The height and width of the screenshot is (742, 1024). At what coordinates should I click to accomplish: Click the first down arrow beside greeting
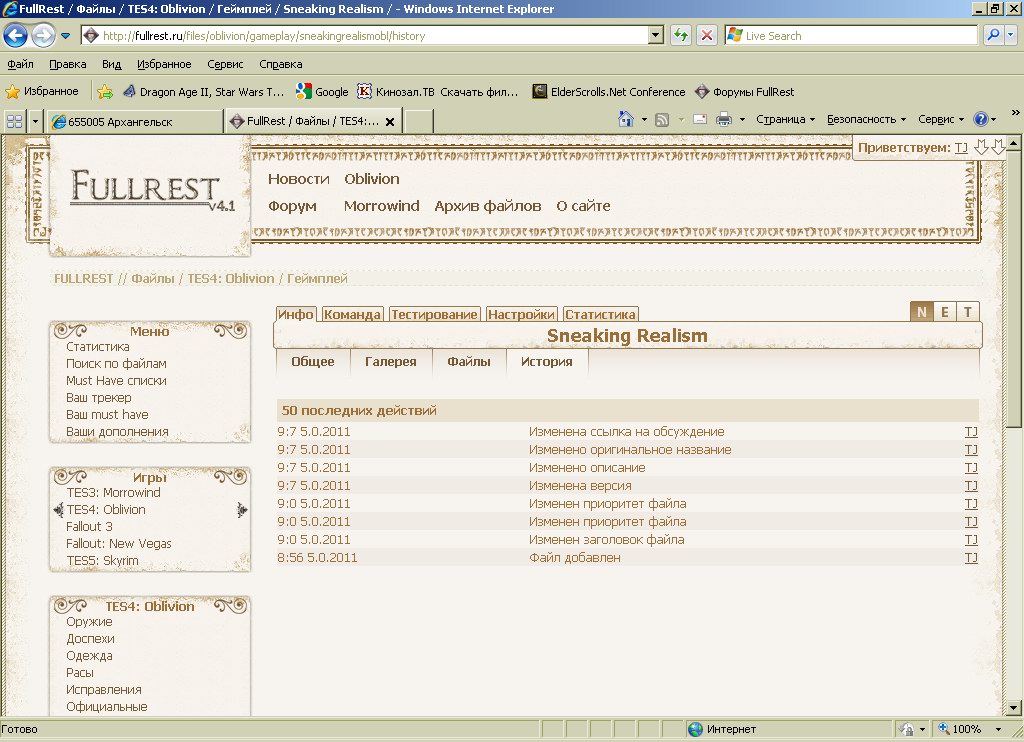pos(981,148)
